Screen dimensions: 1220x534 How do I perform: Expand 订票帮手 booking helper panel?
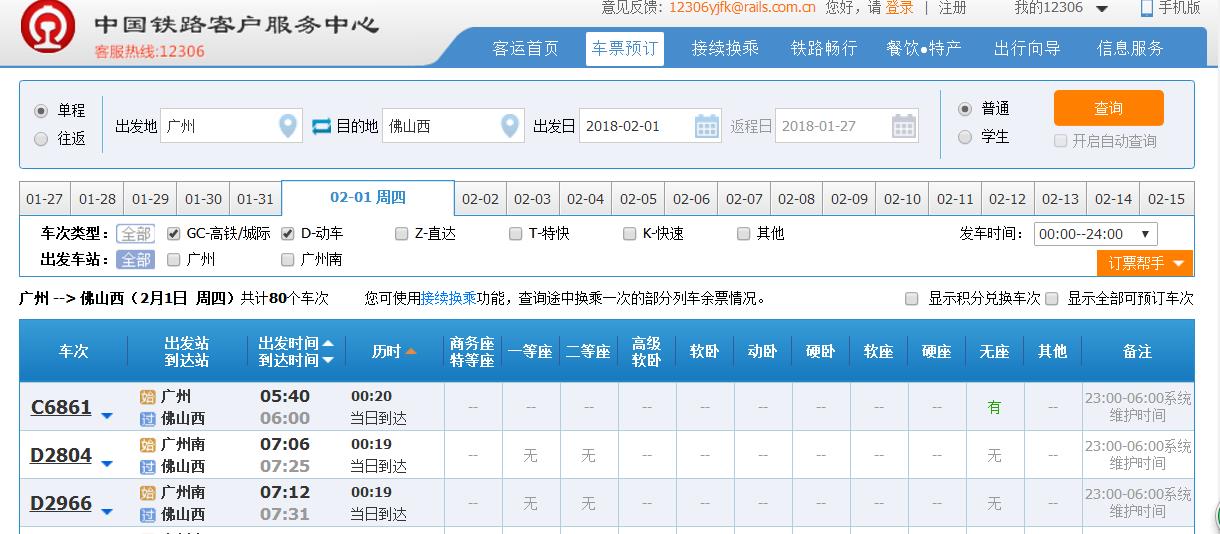pos(1145,263)
